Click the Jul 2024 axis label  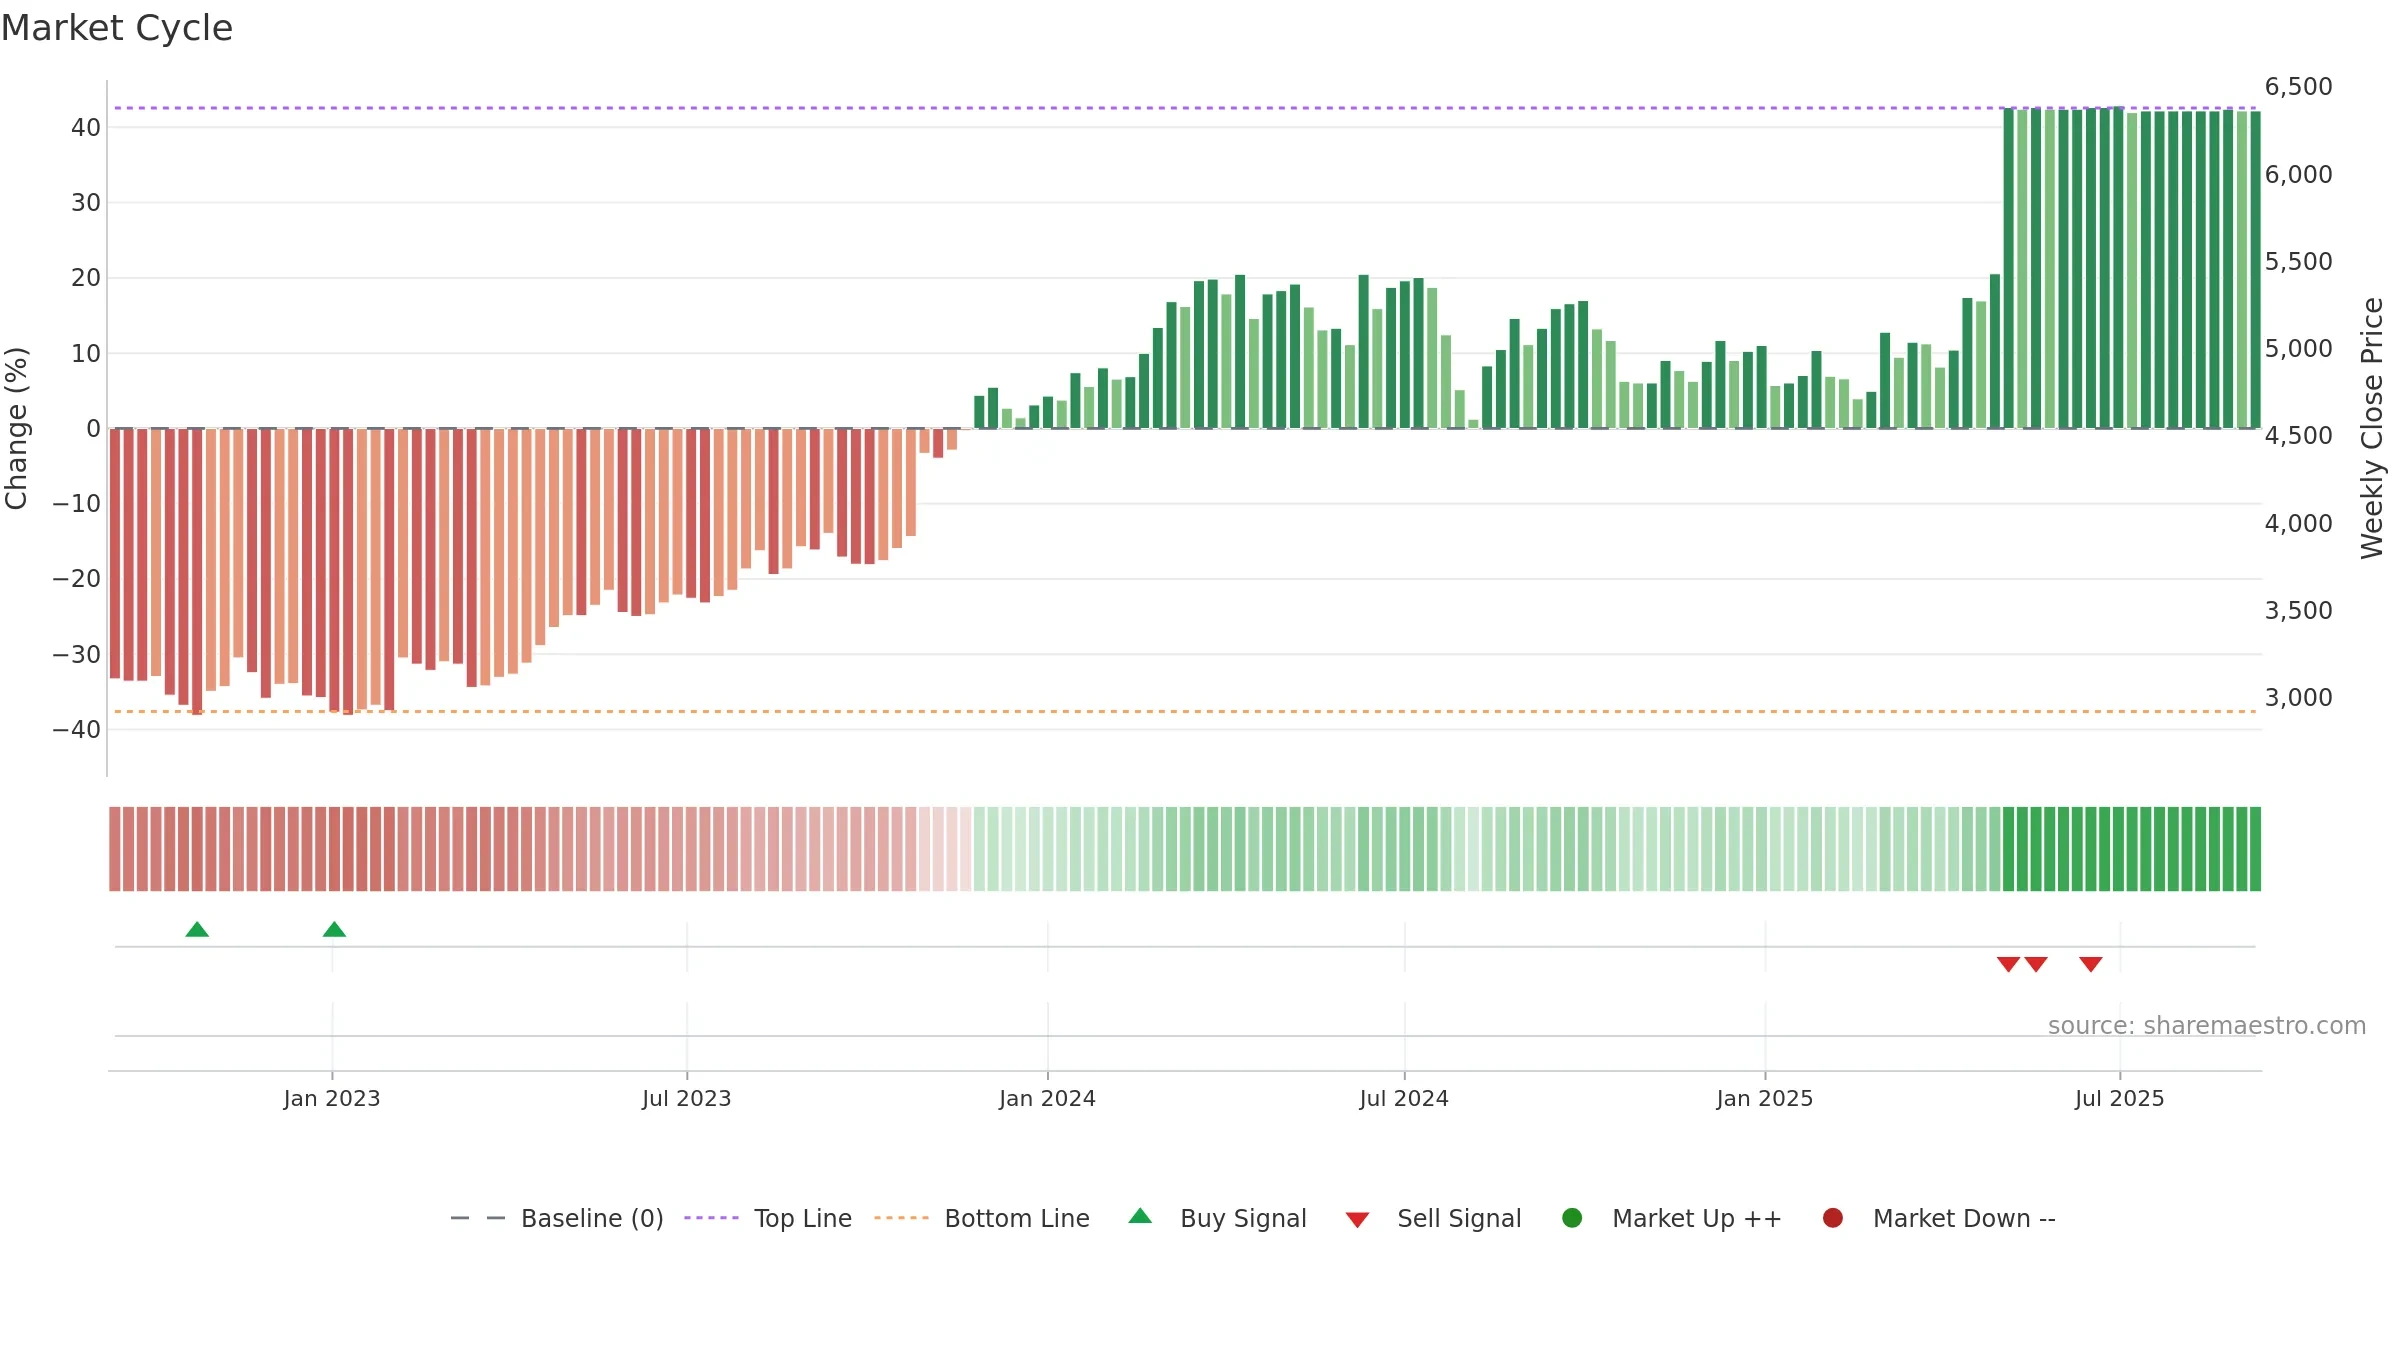click(x=1404, y=1098)
